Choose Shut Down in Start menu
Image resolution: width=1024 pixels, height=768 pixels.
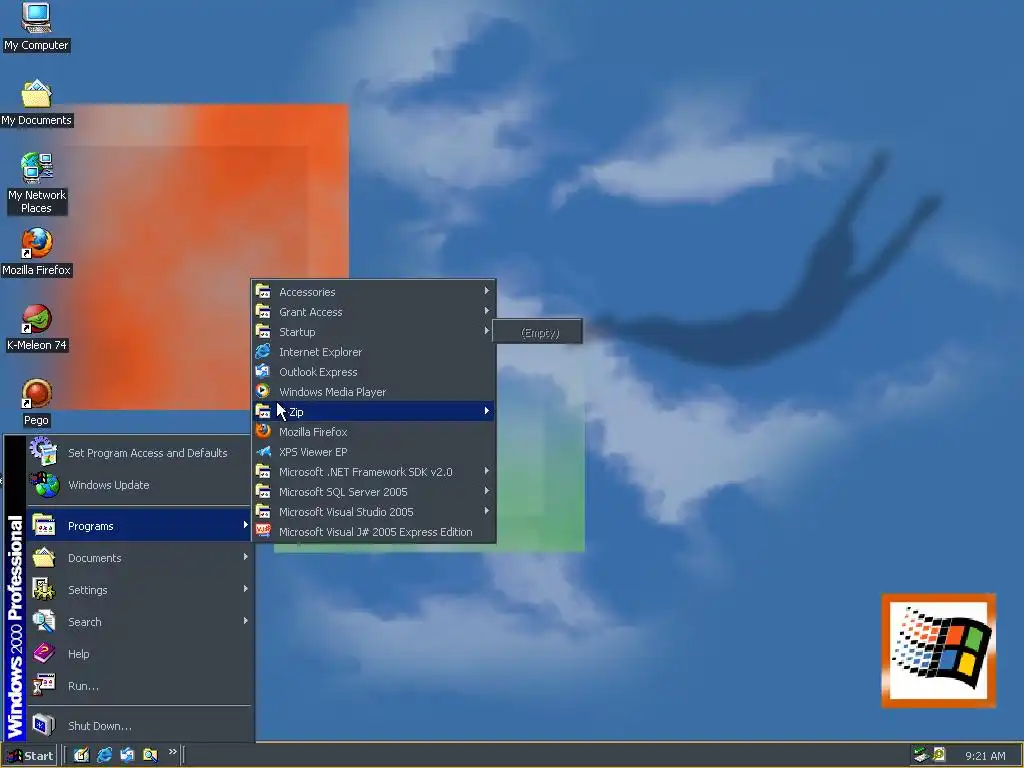[139, 726]
